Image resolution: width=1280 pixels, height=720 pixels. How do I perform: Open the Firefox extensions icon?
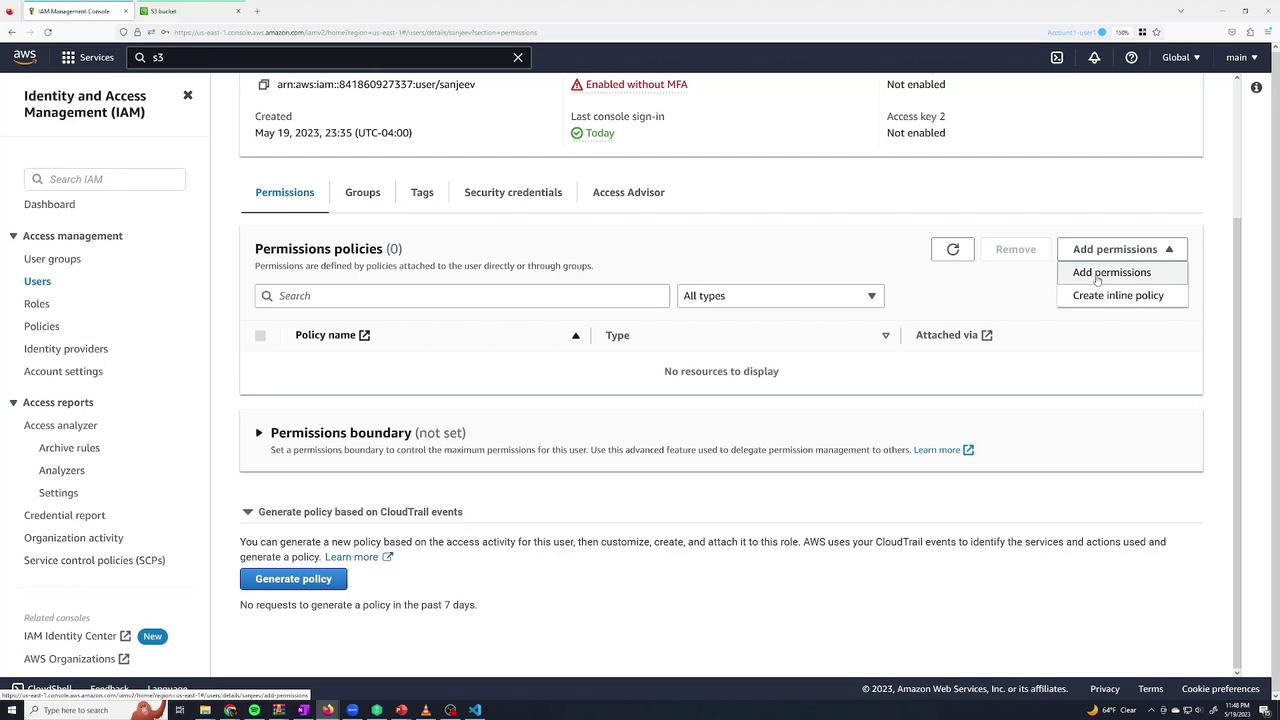(1250, 32)
